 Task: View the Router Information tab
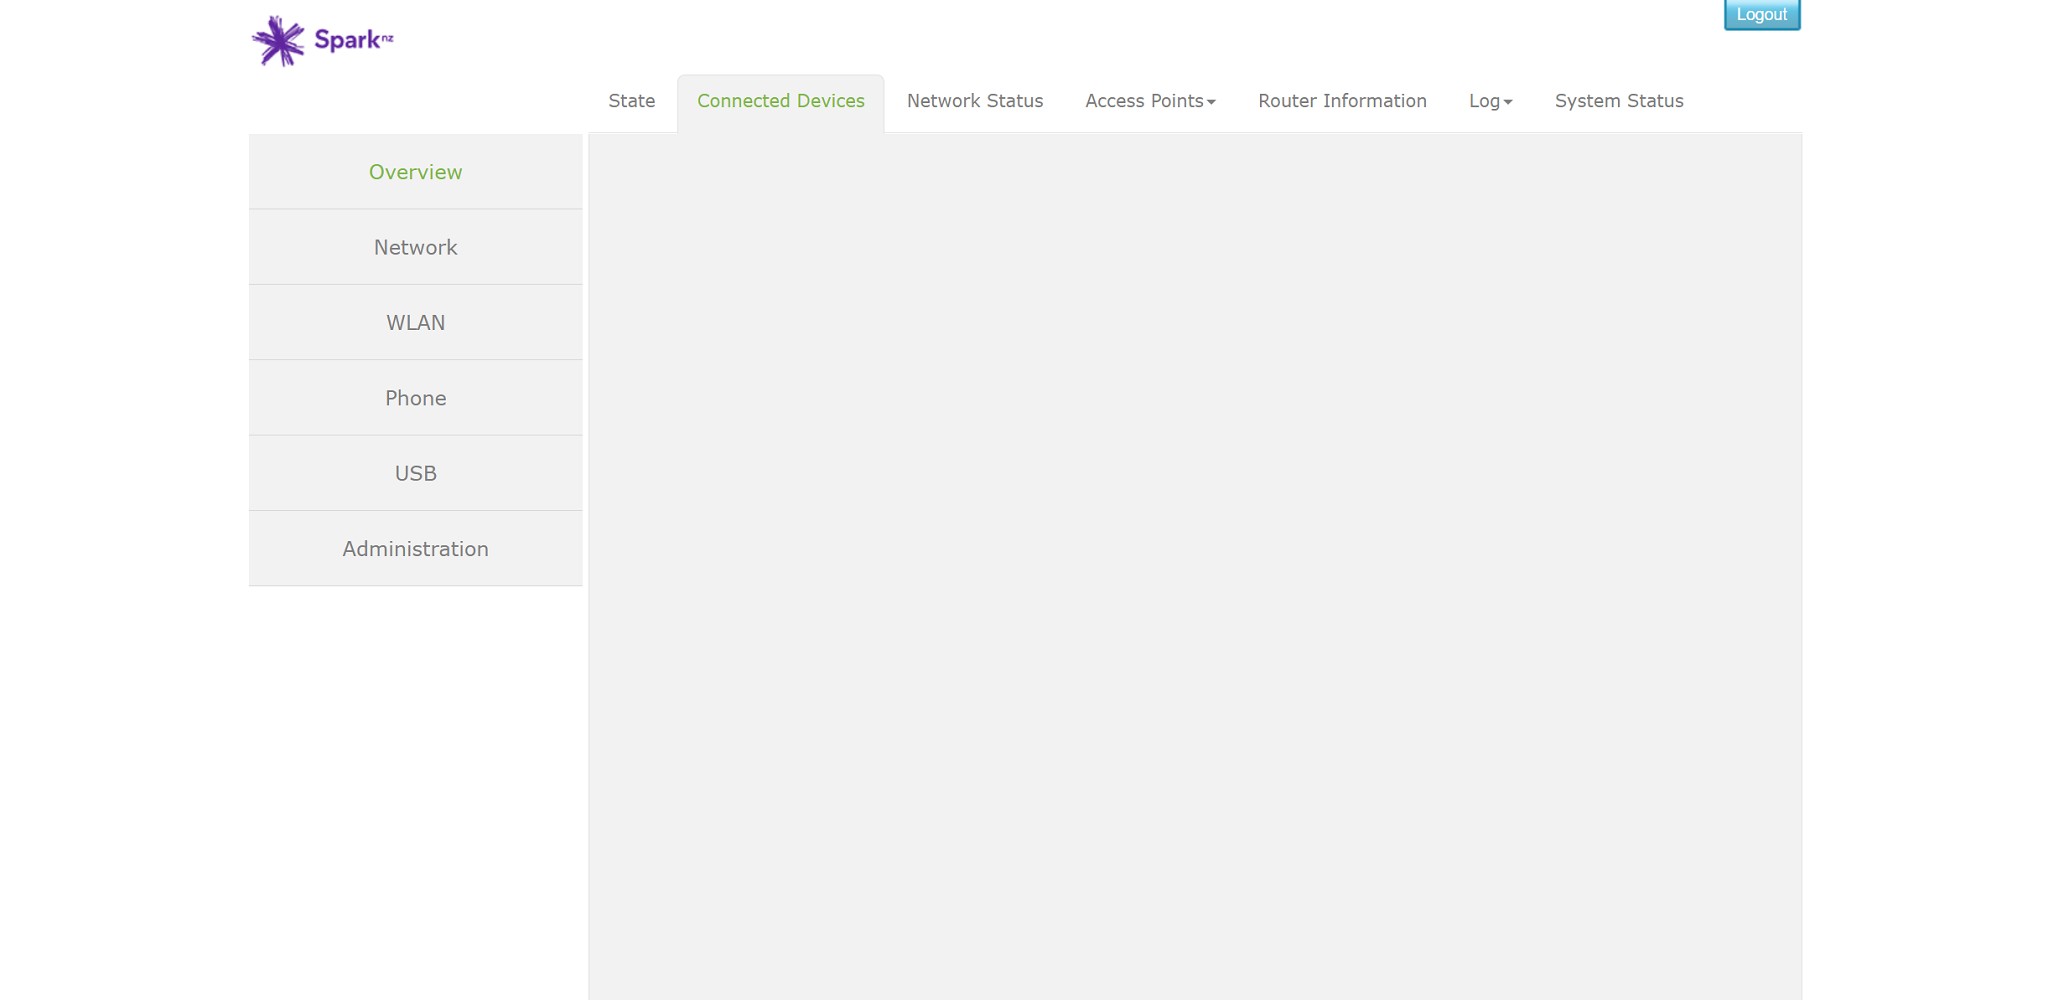point(1342,101)
